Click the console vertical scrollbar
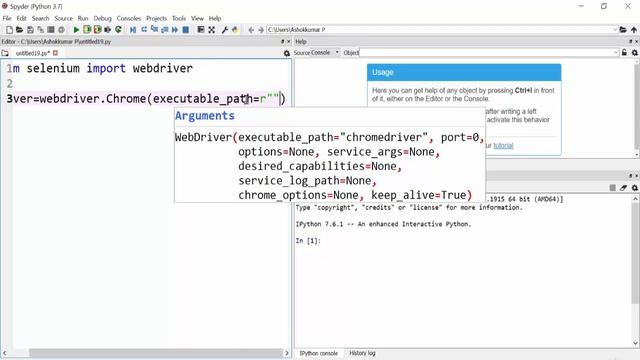Viewport: 640px width, 360px height. pyautogui.click(x=636, y=252)
